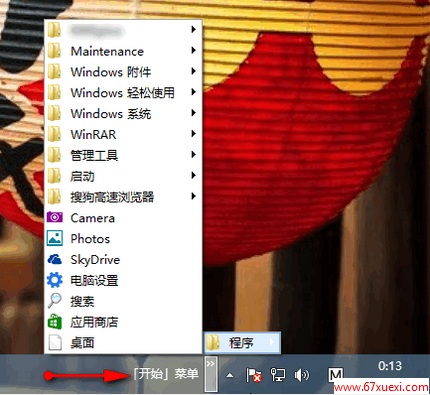Screen dimensions: 430x395
Task: Click the WinRAR folder icon
Action: (x=54, y=134)
